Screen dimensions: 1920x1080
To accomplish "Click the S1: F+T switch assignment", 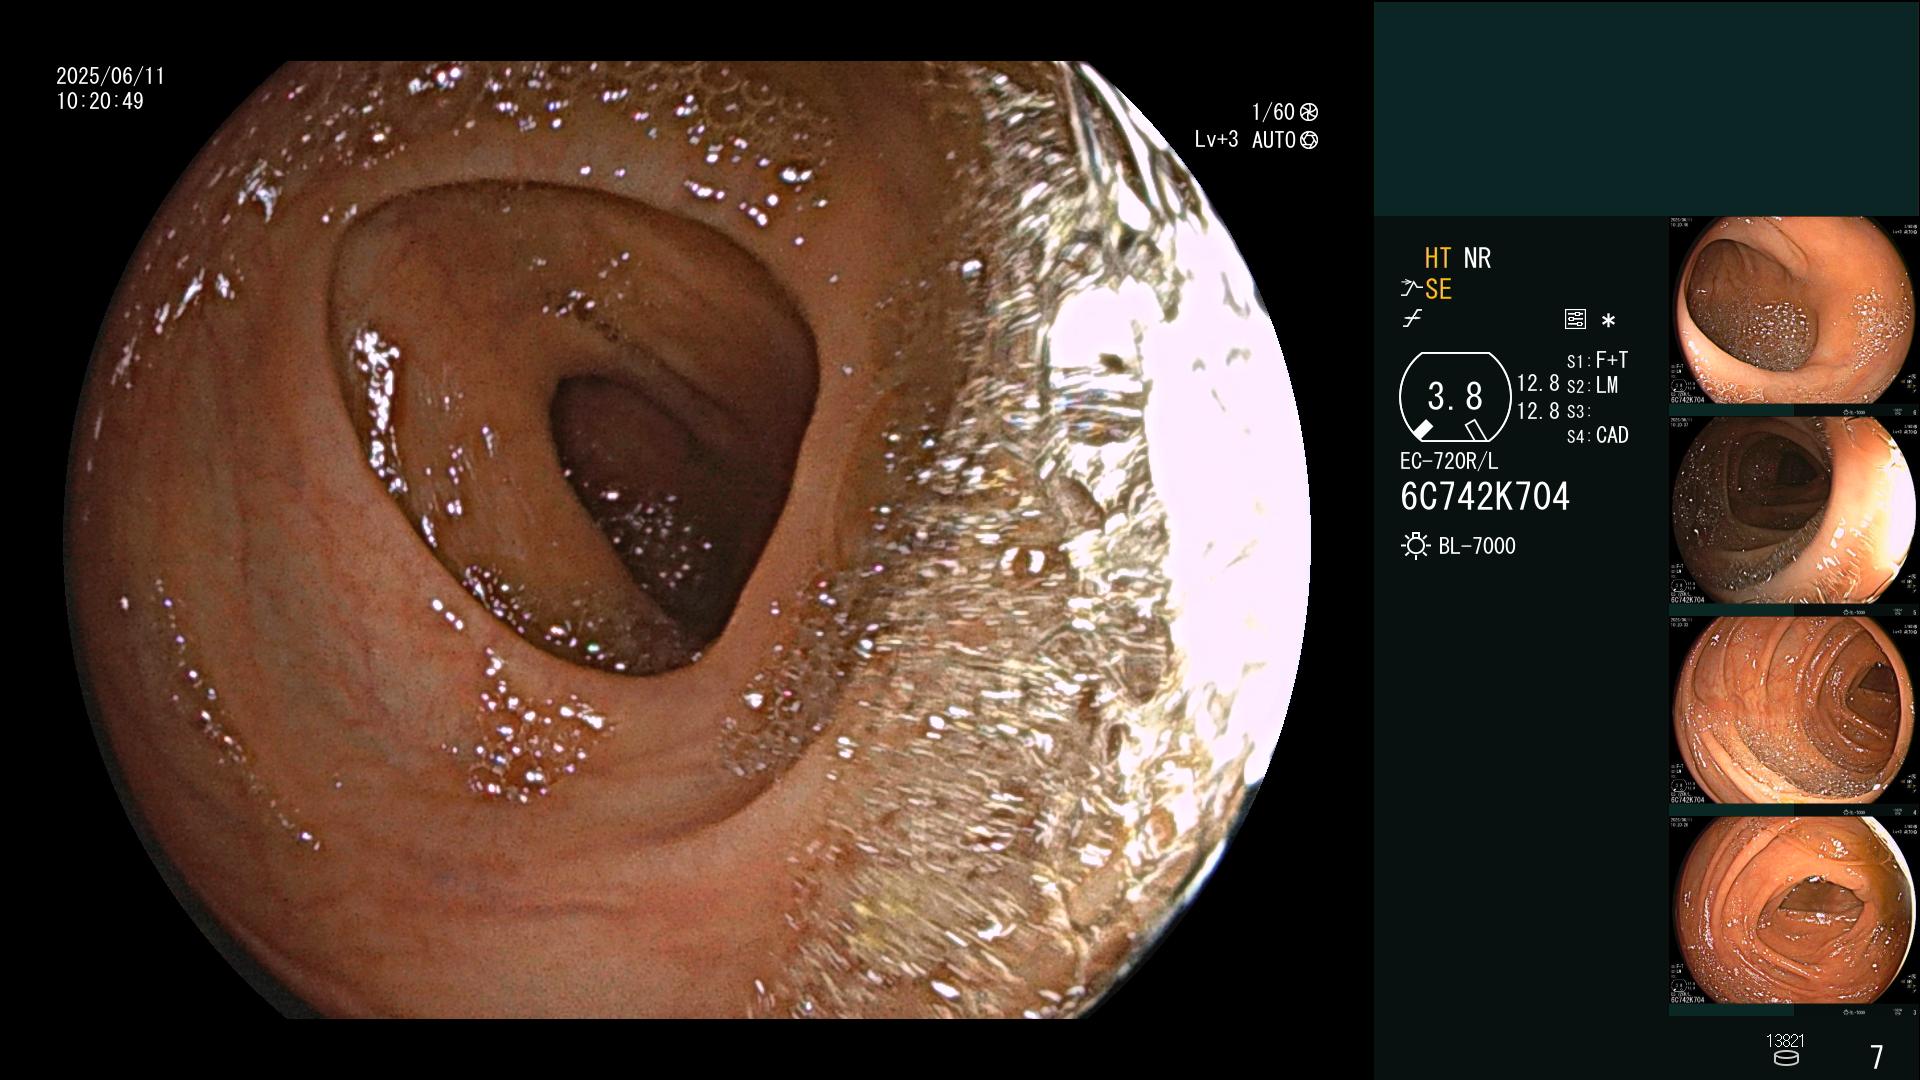I will (x=1597, y=360).
